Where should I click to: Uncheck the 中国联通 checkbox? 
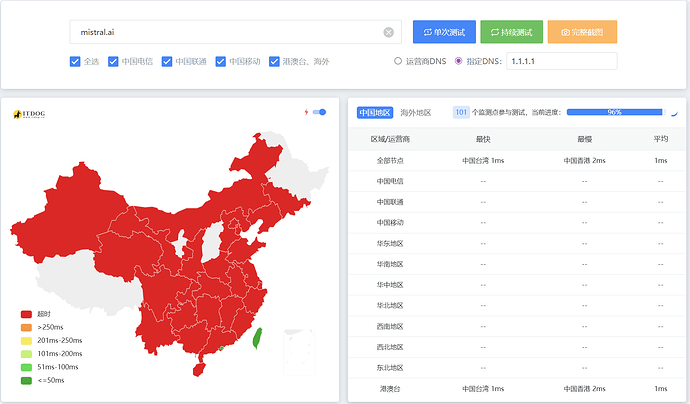coord(167,61)
